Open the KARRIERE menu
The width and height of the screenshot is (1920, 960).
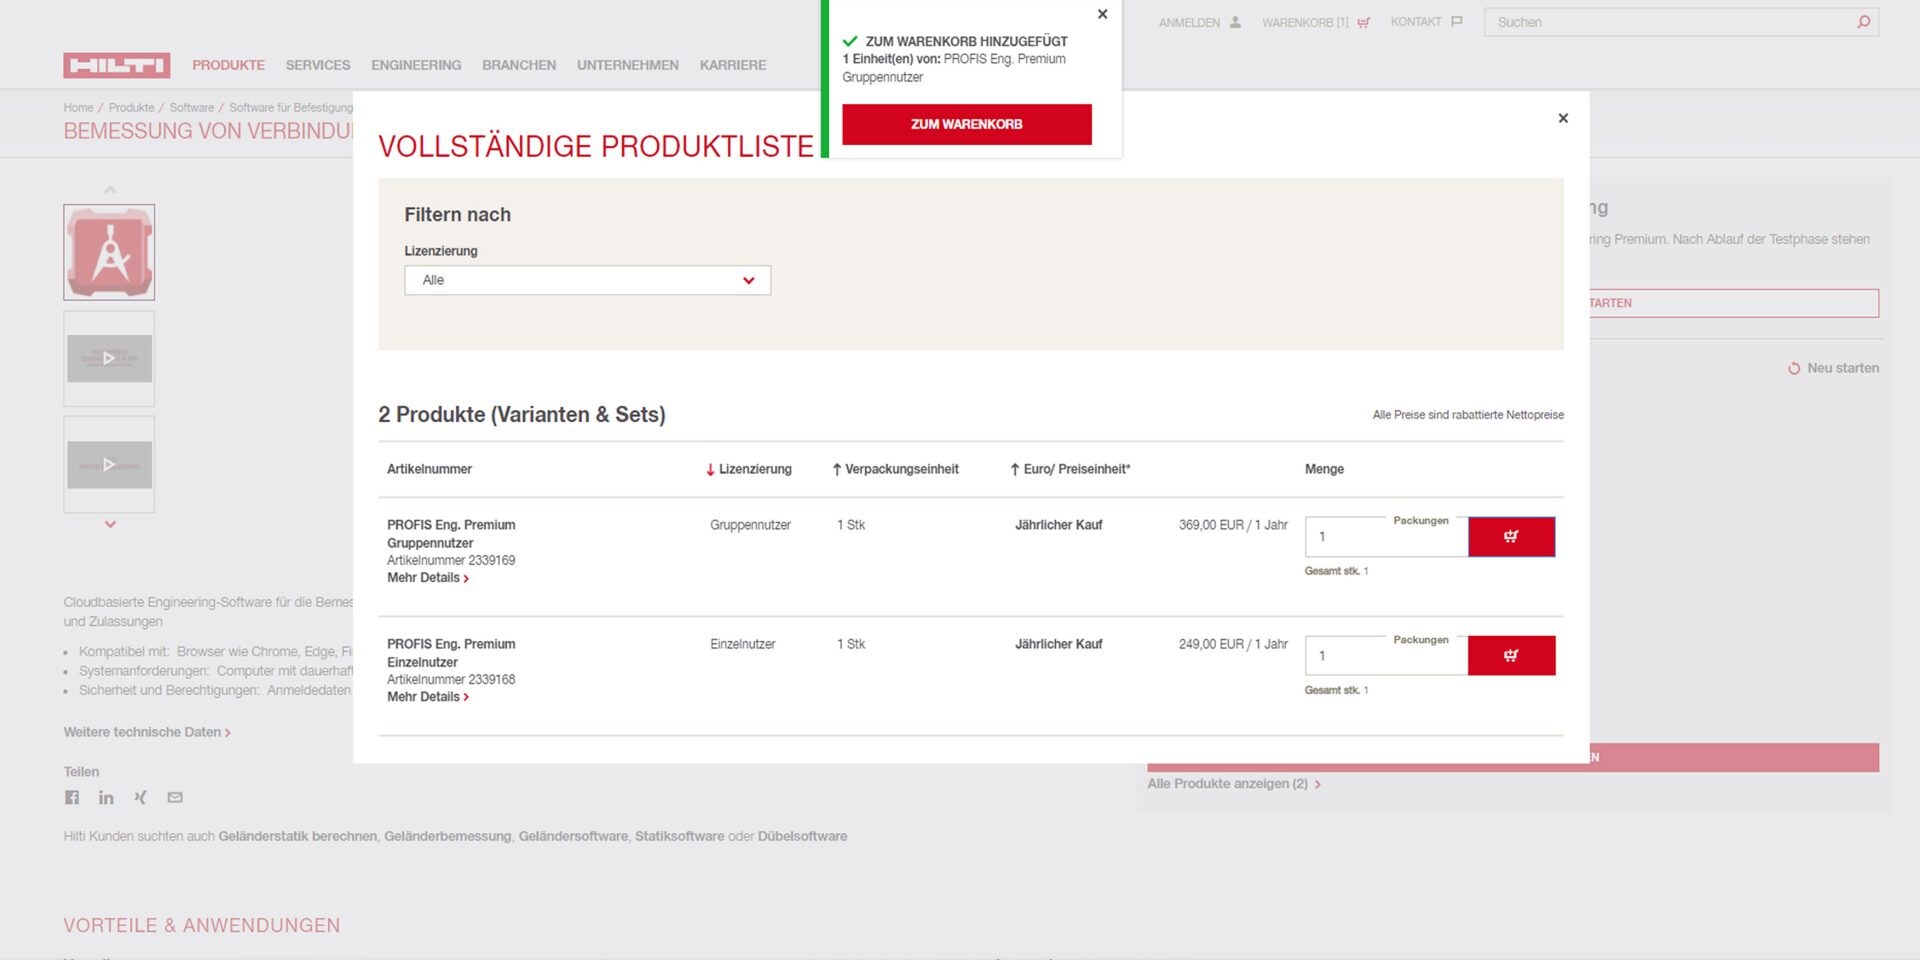[733, 65]
